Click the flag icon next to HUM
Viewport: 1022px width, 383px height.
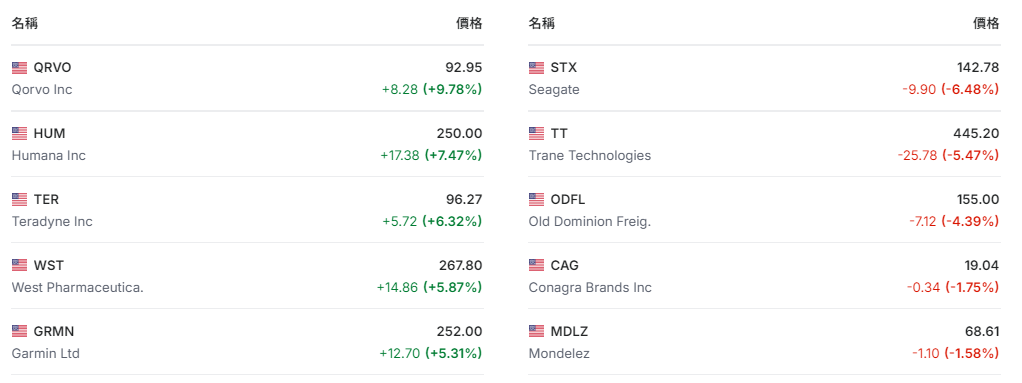[x=20, y=134]
